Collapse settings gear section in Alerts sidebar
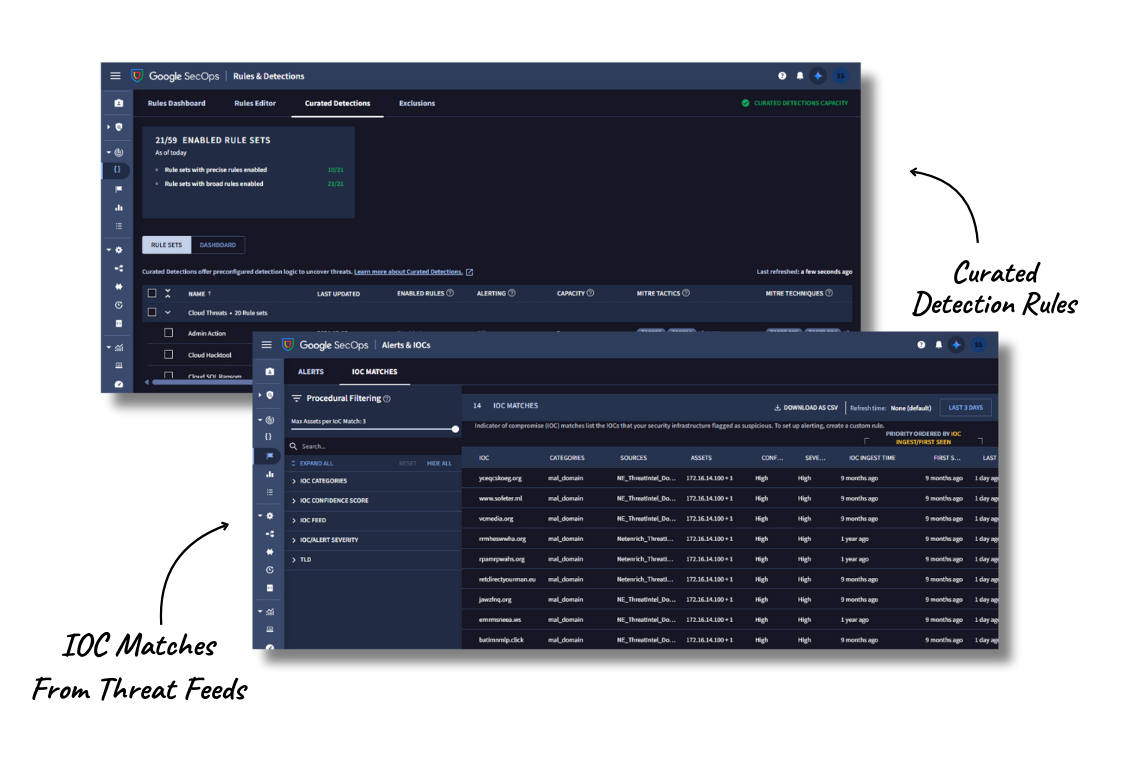The image size is (1125, 776). point(260,516)
